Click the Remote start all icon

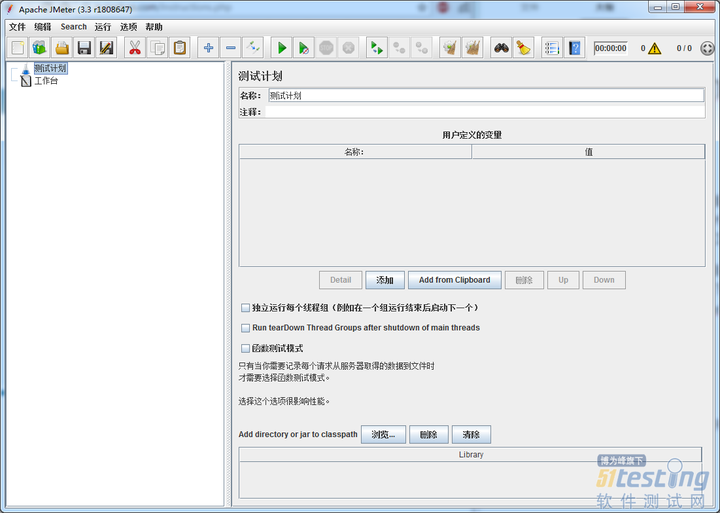click(377, 48)
